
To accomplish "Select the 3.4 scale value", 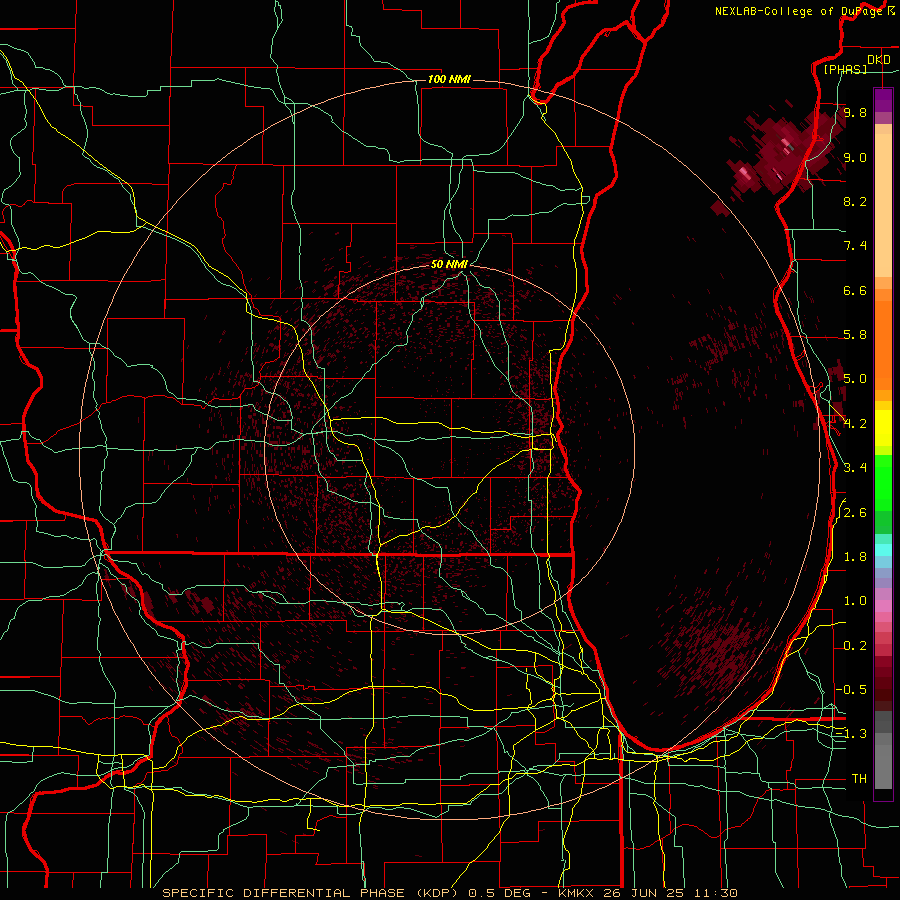I will pos(855,468).
